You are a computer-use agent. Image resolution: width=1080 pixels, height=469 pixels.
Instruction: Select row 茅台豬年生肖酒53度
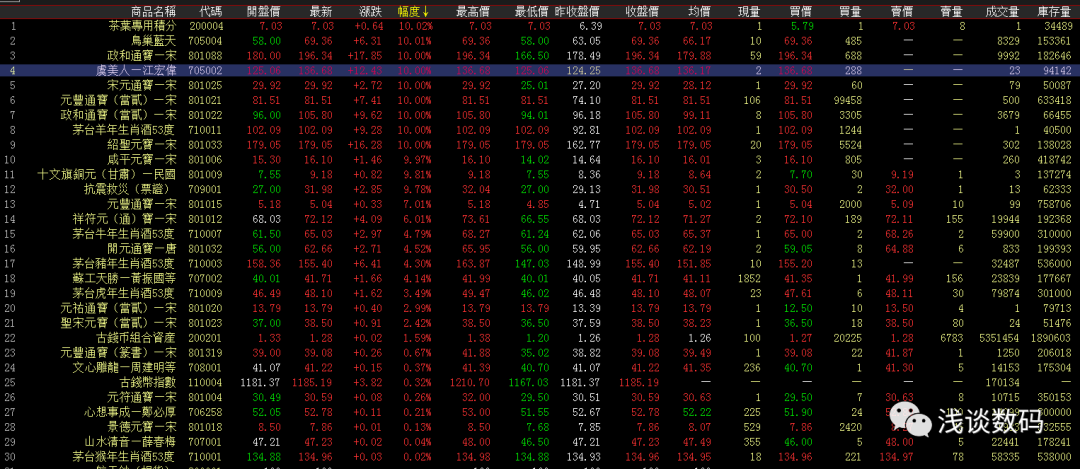coord(540,263)
